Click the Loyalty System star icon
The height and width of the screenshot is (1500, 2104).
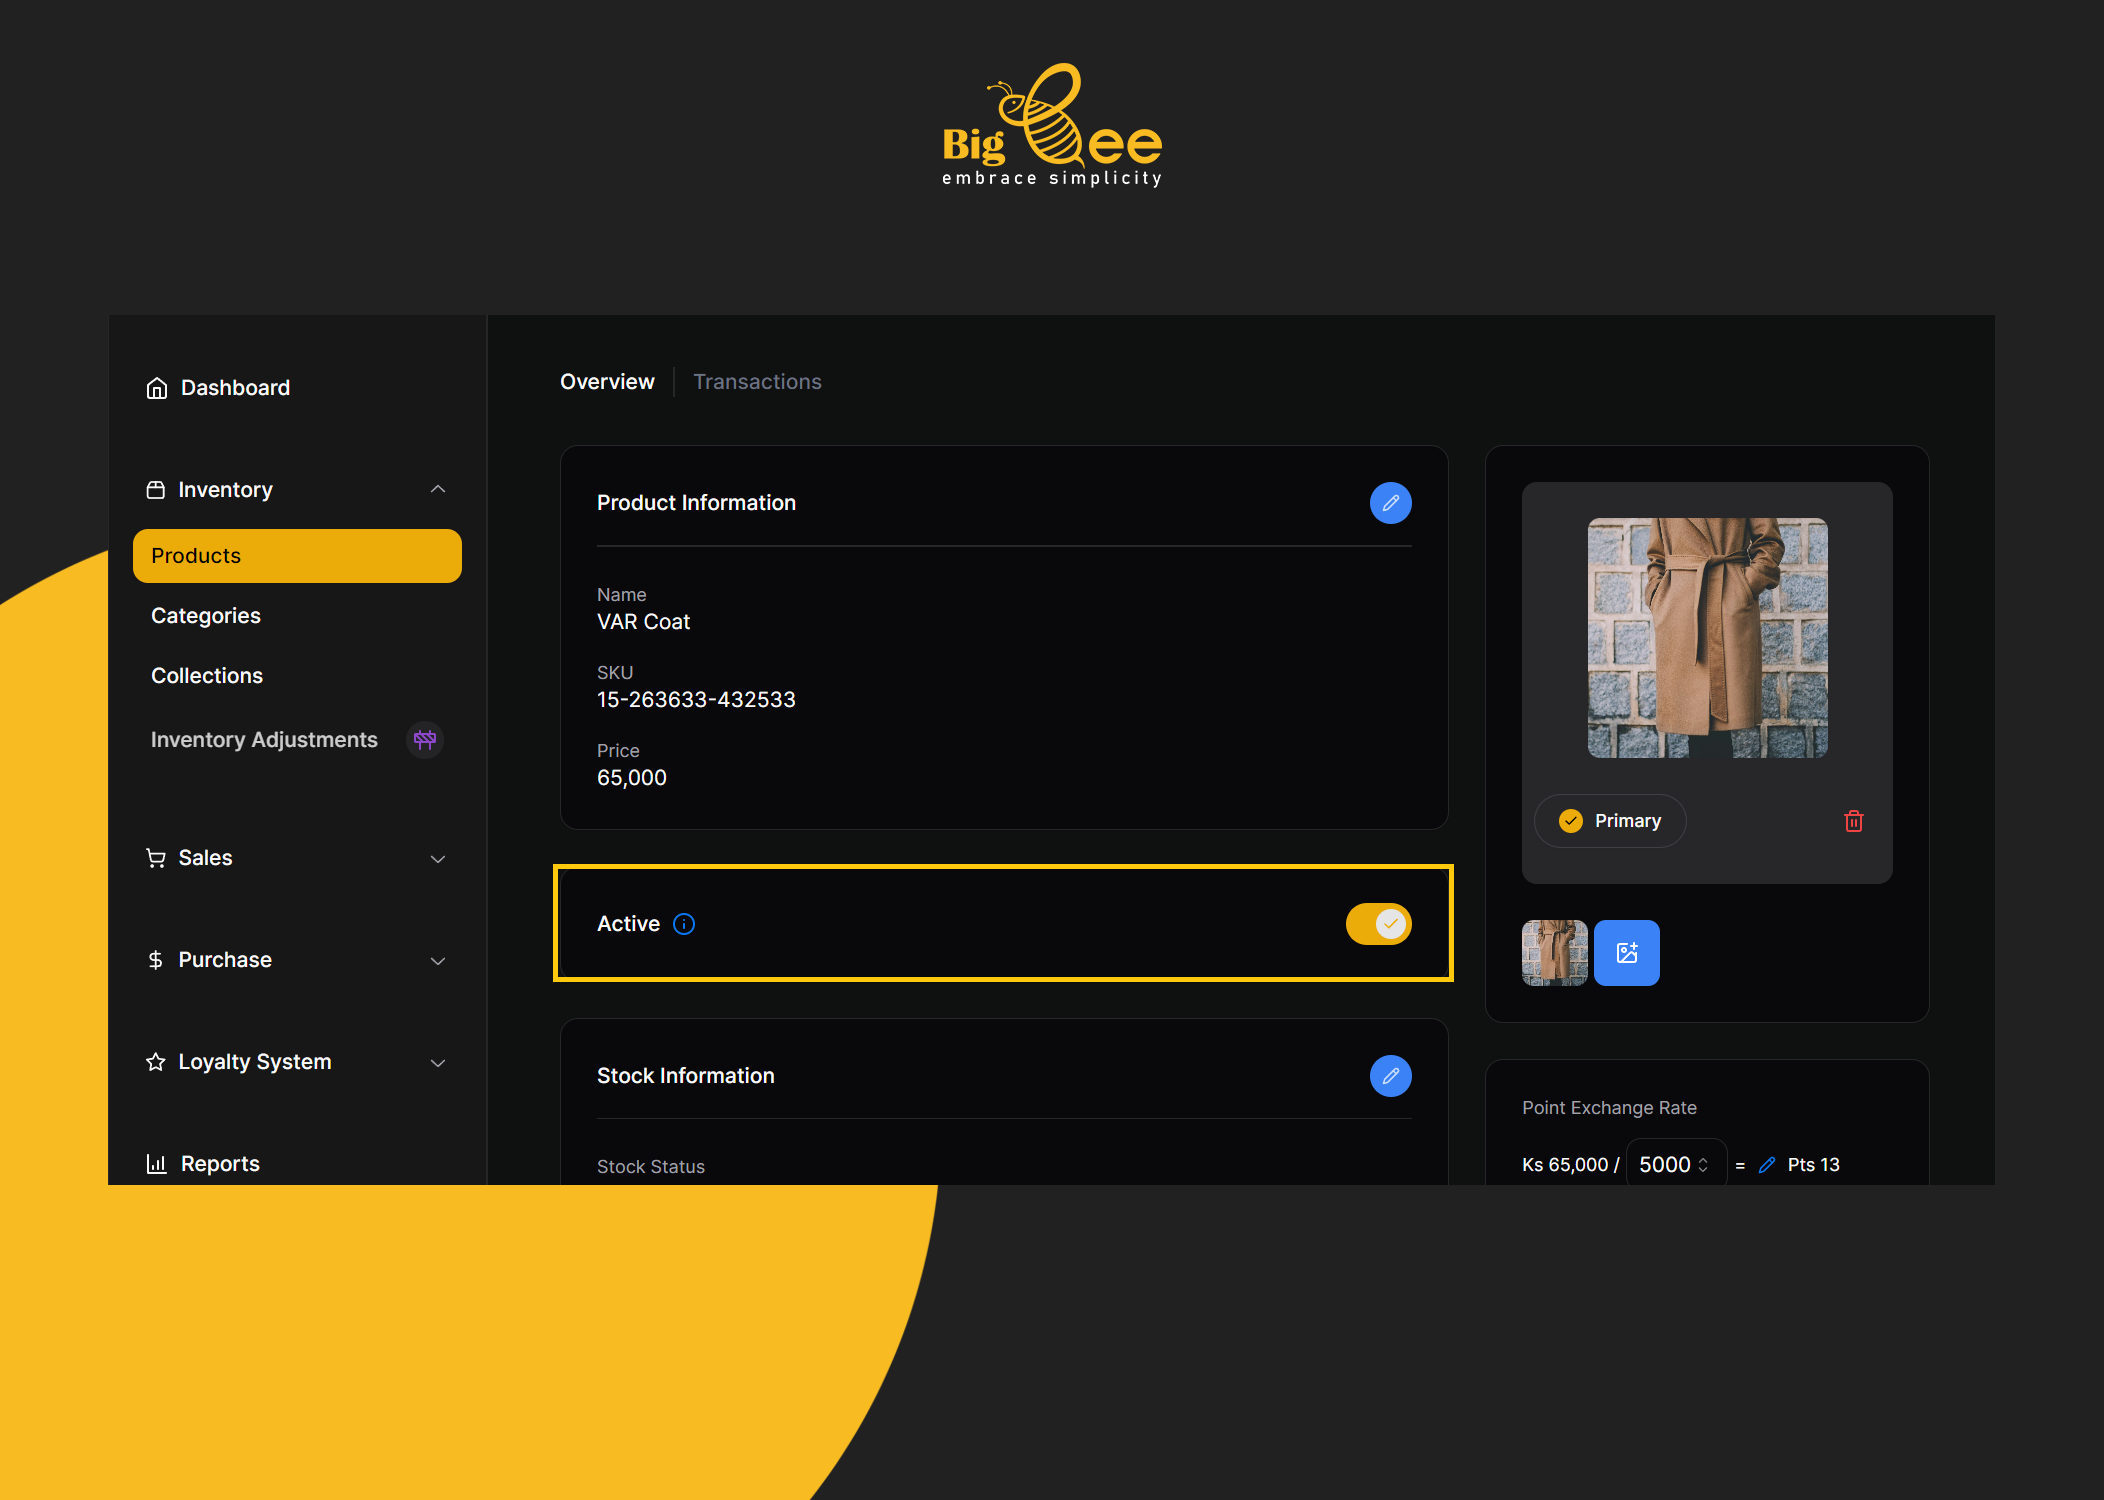[156, 1062]
